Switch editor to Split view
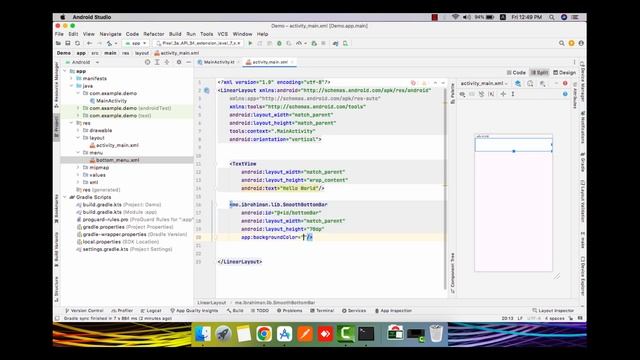640x360 pixels. 539,72
